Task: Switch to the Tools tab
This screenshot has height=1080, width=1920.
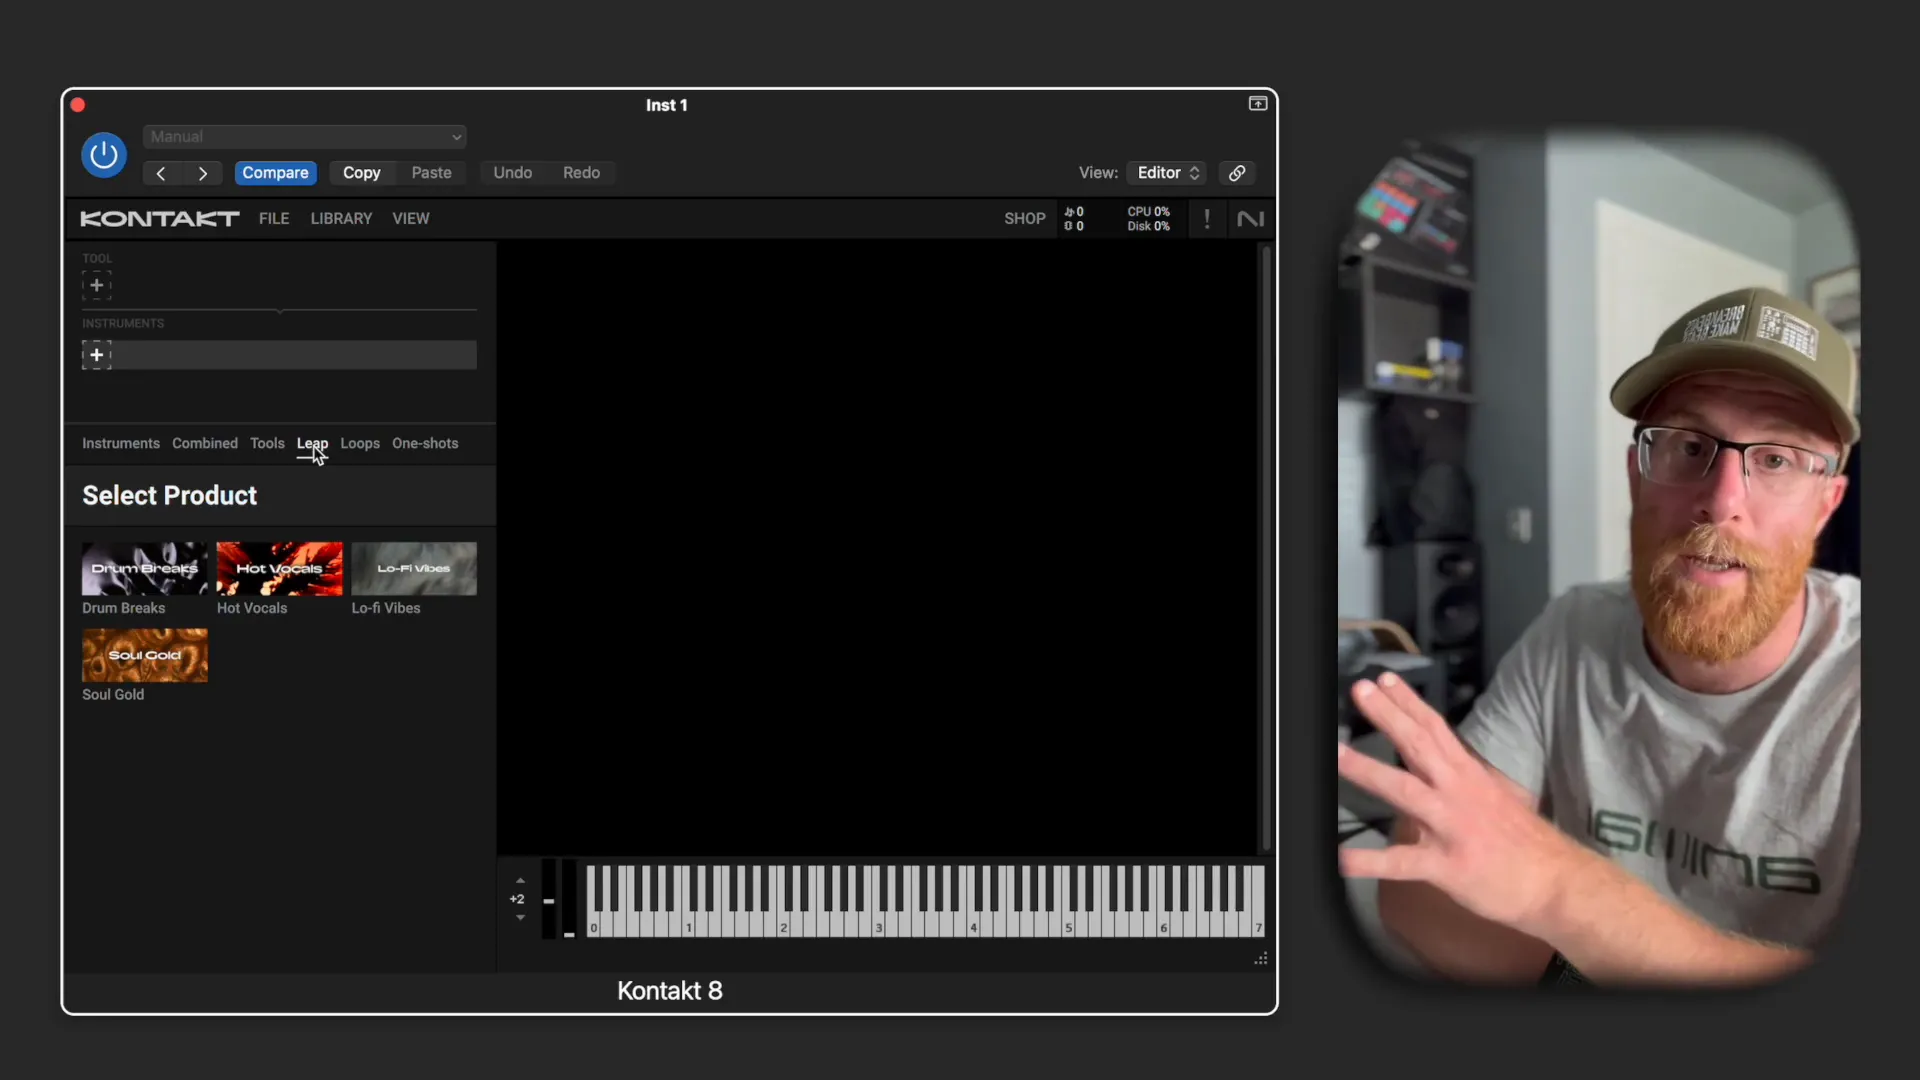Action: coord(267,444)
